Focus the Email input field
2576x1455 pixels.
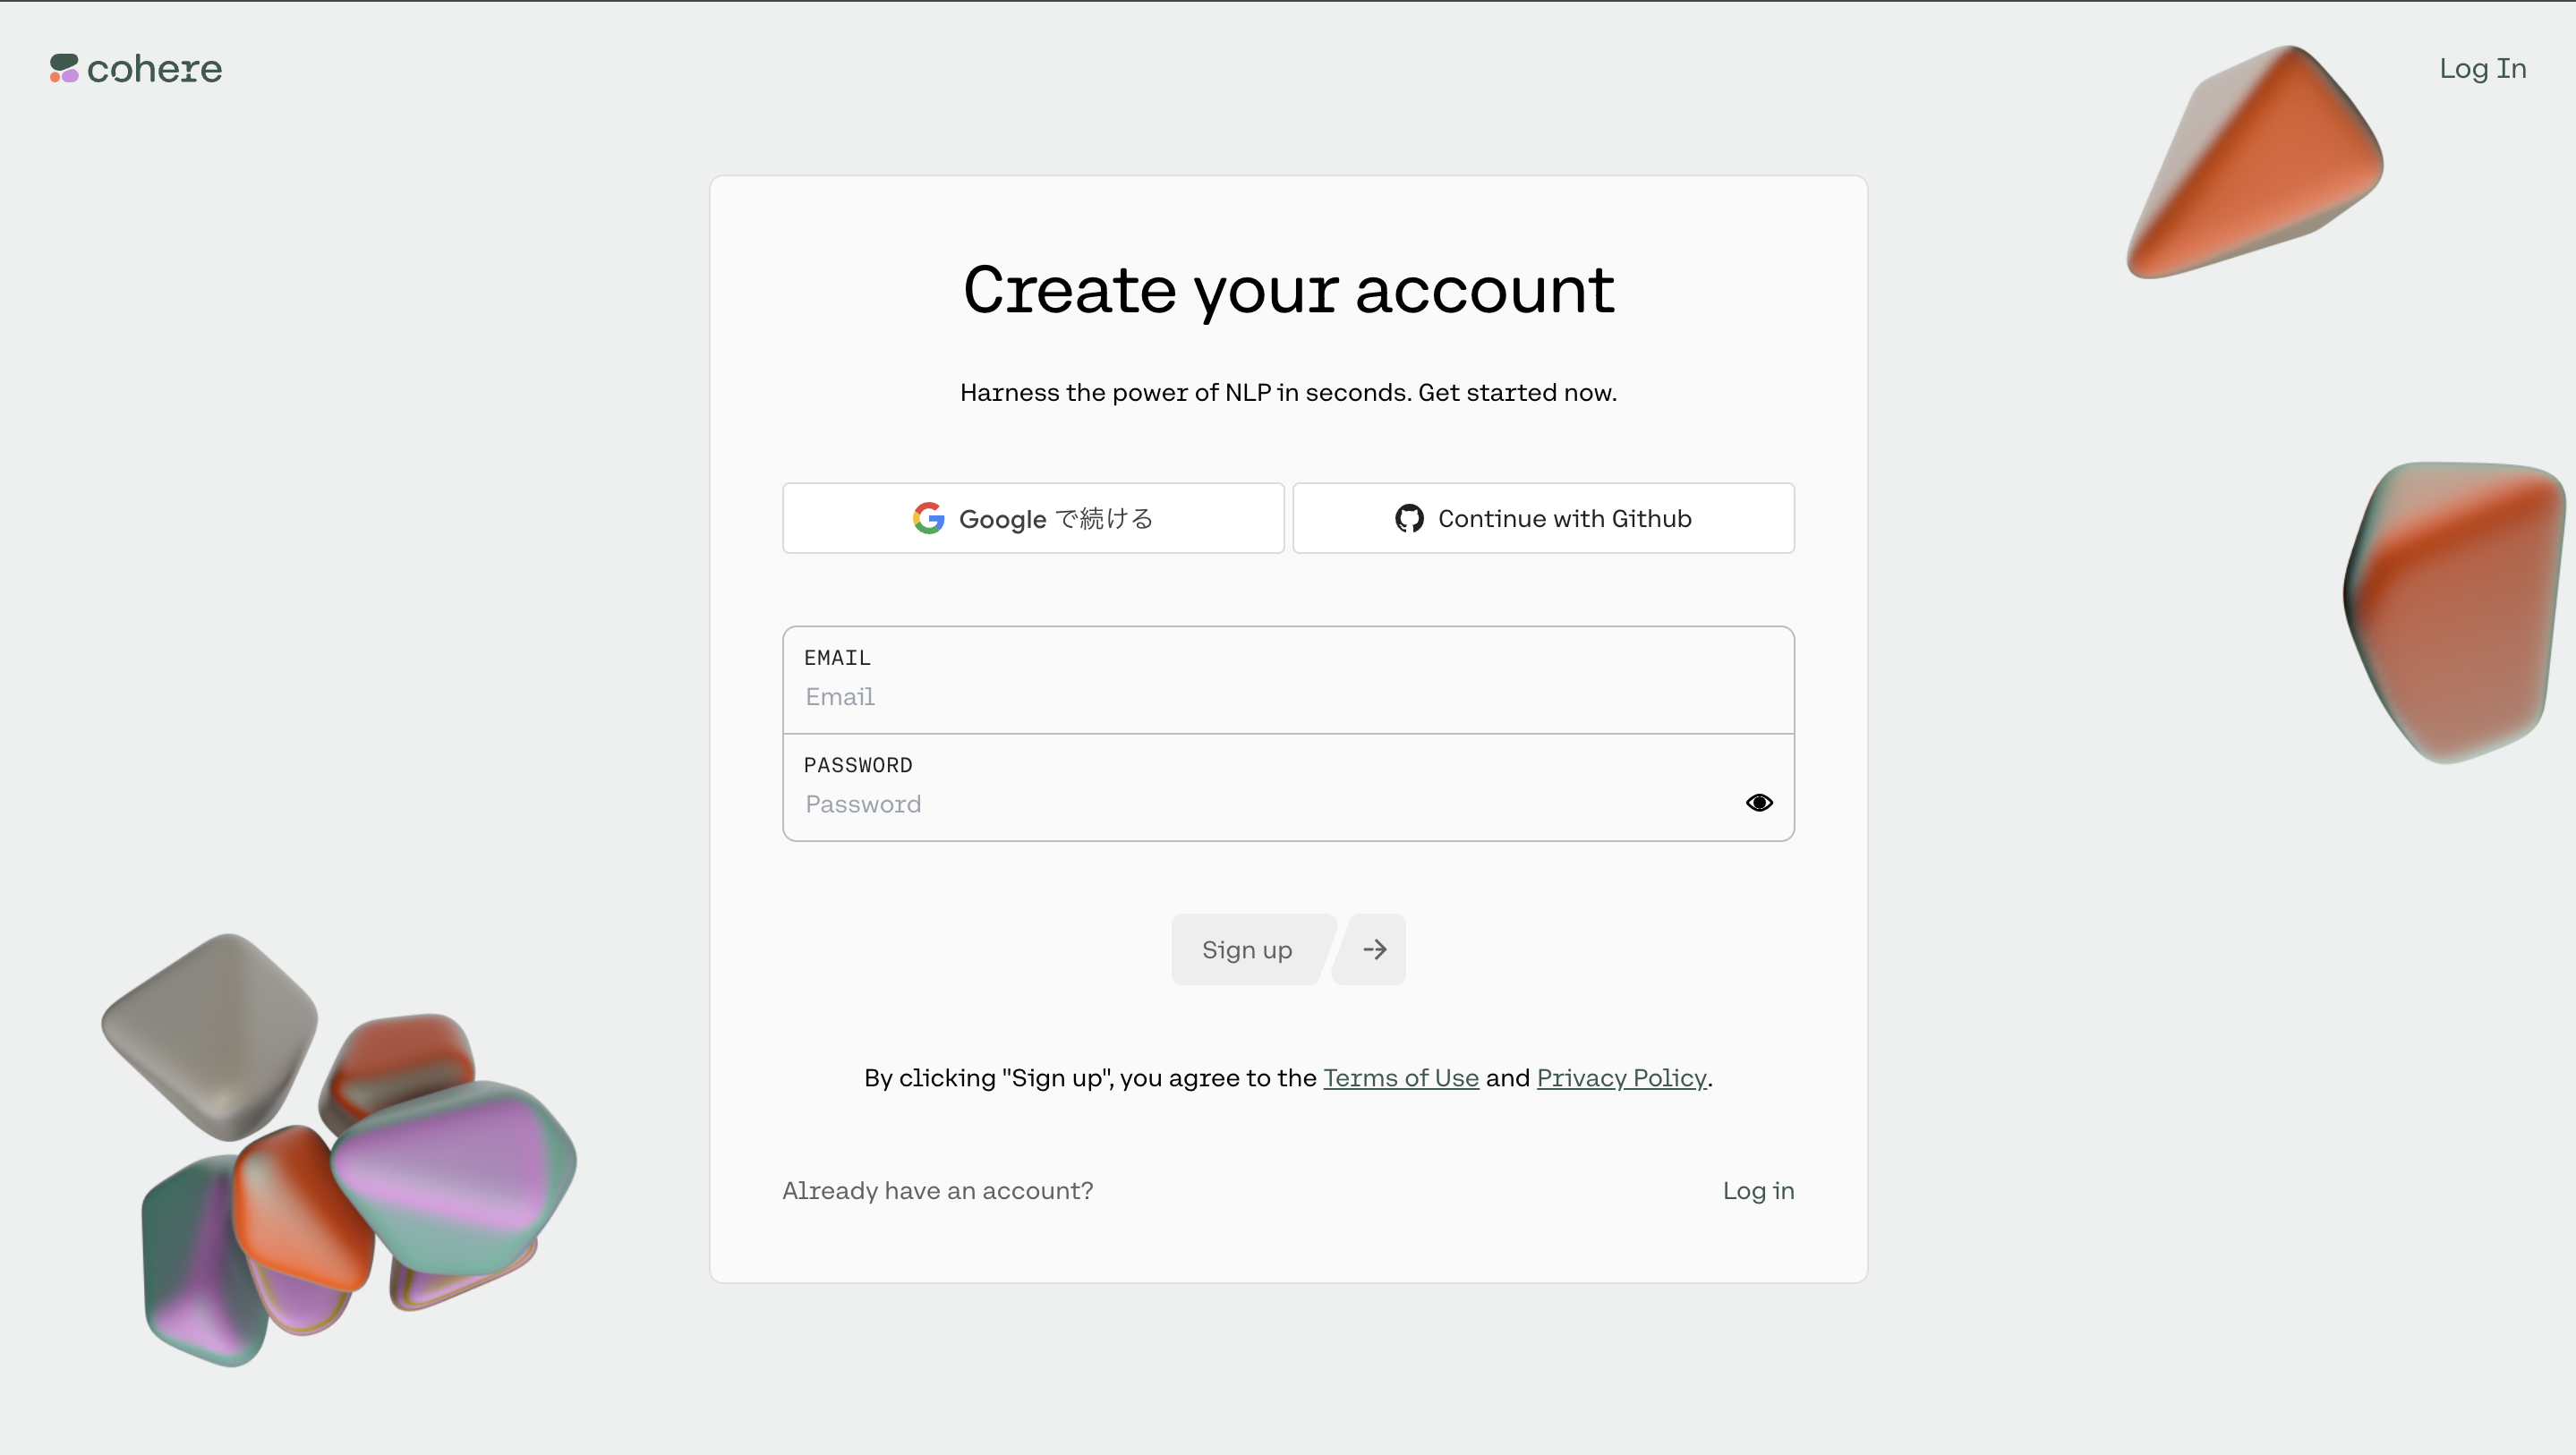[x=1288, y=680]
